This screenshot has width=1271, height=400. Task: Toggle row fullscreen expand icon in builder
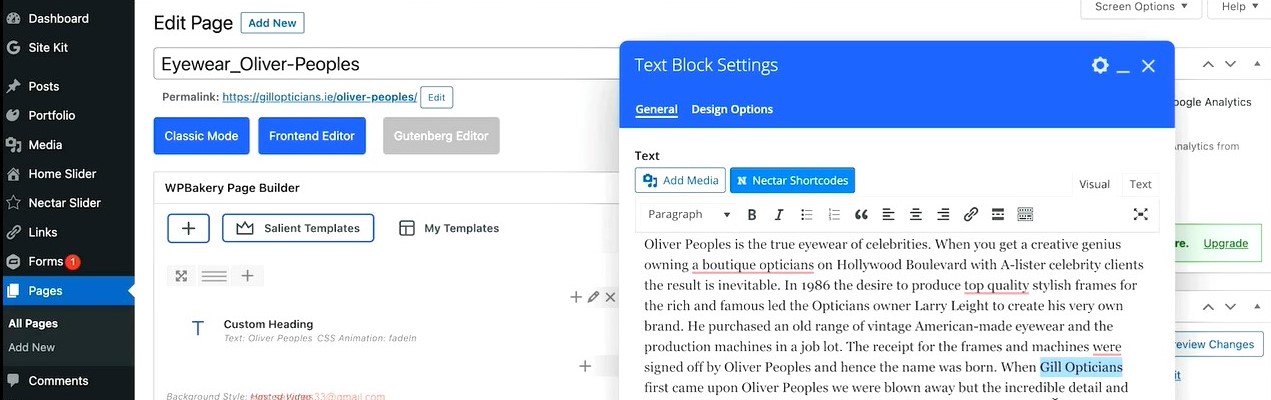click(181, 276)
